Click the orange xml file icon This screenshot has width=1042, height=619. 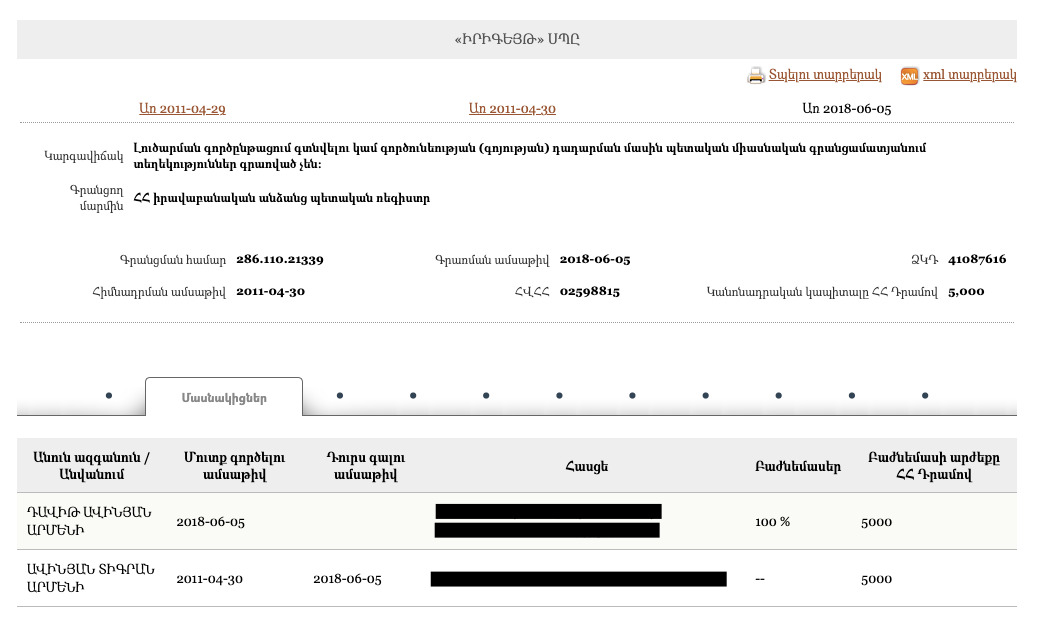coord(909,76)
